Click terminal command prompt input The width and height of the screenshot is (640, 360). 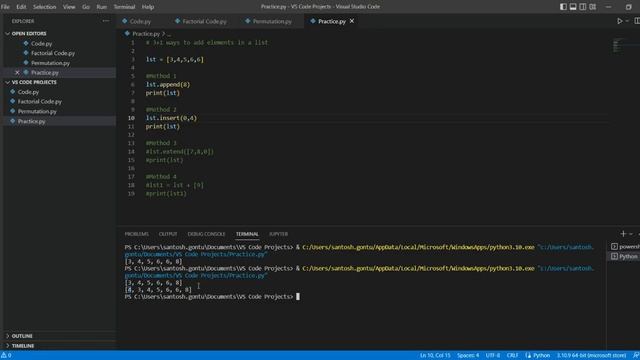[298, 297]
